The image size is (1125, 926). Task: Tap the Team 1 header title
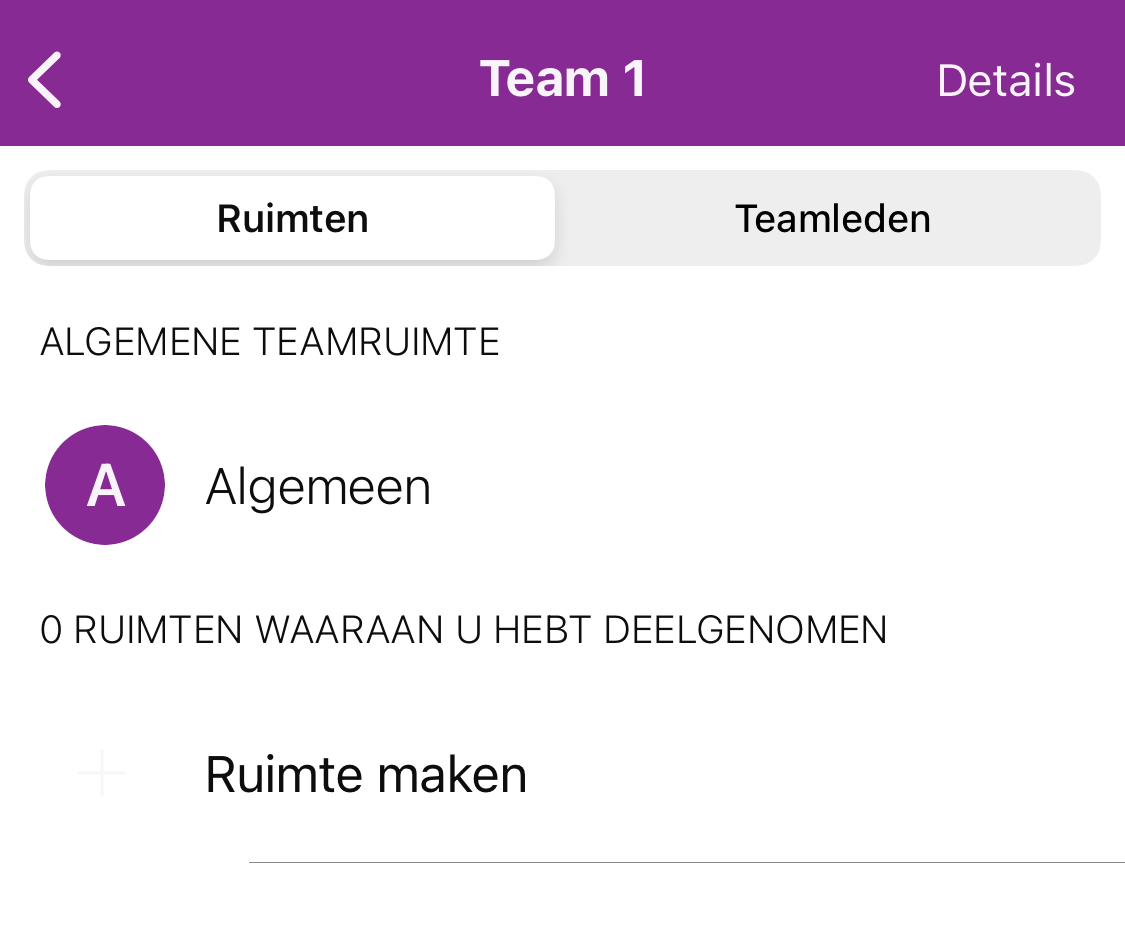[562, 79]
